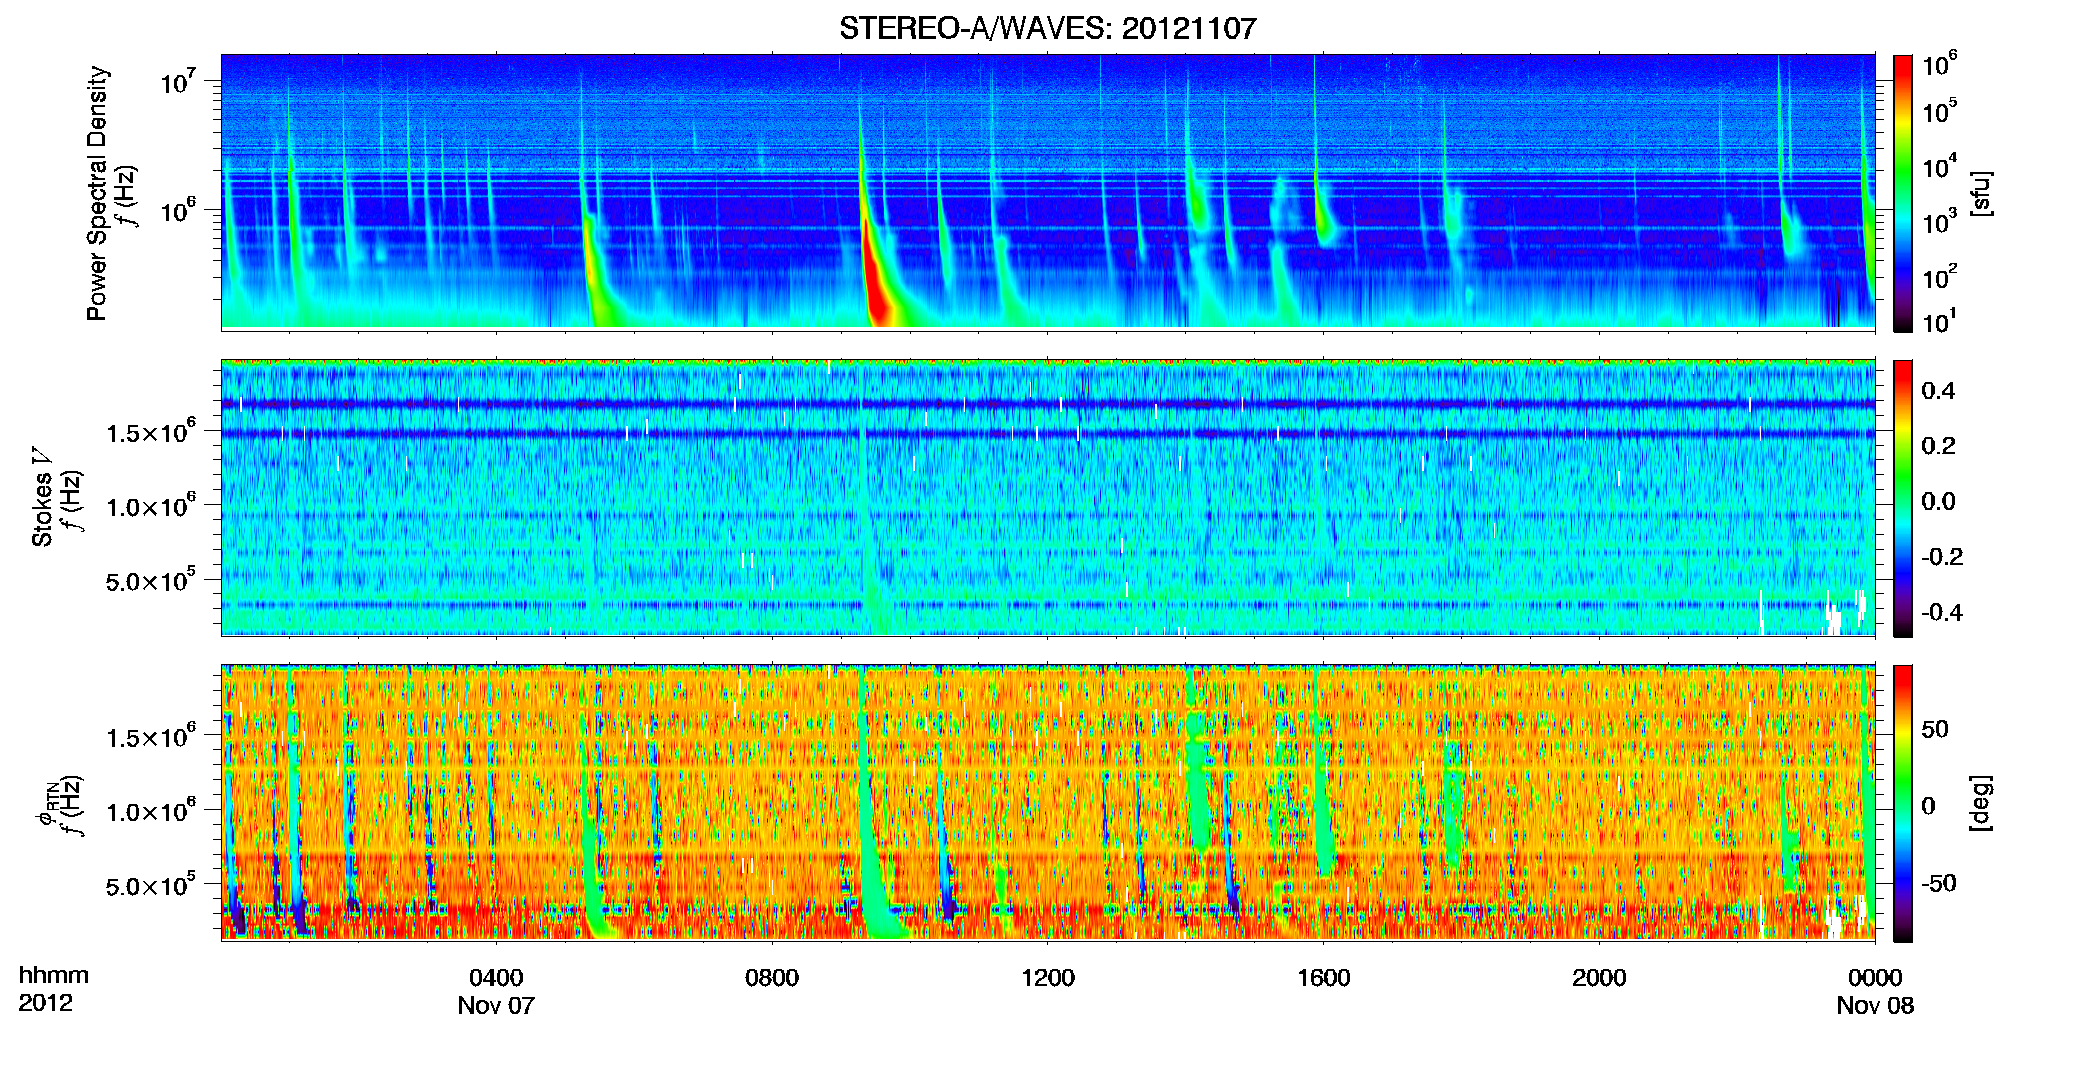The height and width of the screenshot is (1080, 2096).
Task: Click the degrees color bar
Action: pos(1903,804)
